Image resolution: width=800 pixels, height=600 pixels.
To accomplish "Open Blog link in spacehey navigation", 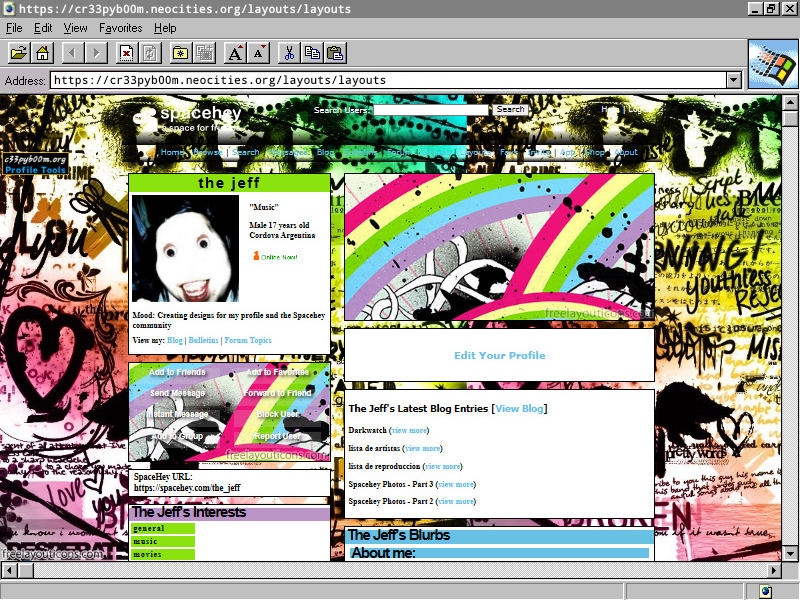I will point(325,152).
